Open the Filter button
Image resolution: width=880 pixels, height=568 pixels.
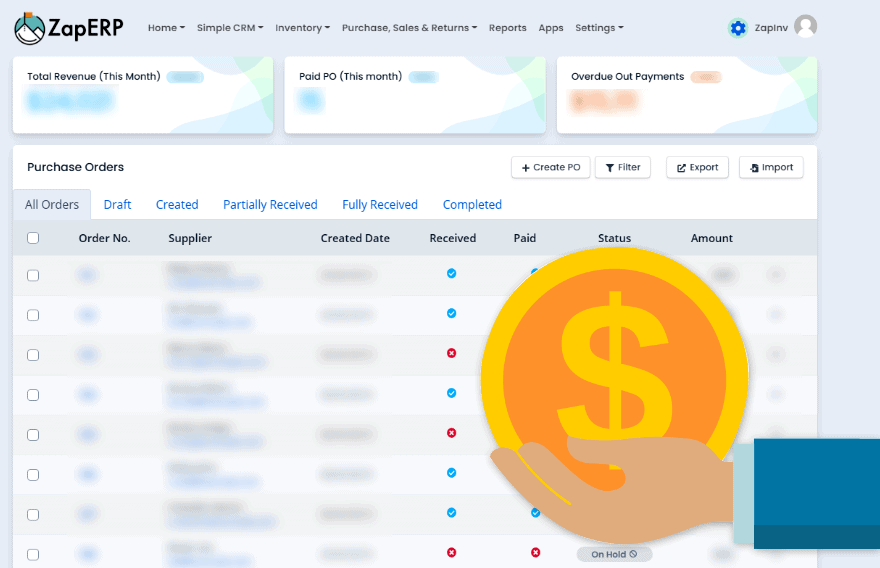click(x=622, y=167)
